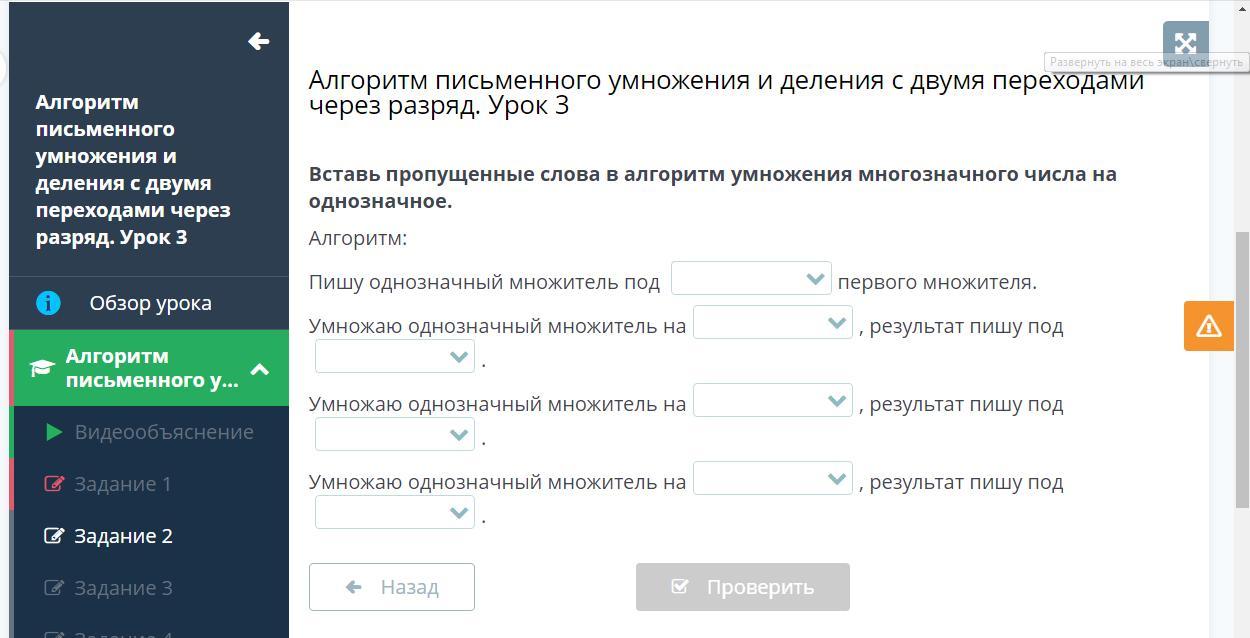Click the blue info icon beside Обзор урока

[x=48, y=303]
